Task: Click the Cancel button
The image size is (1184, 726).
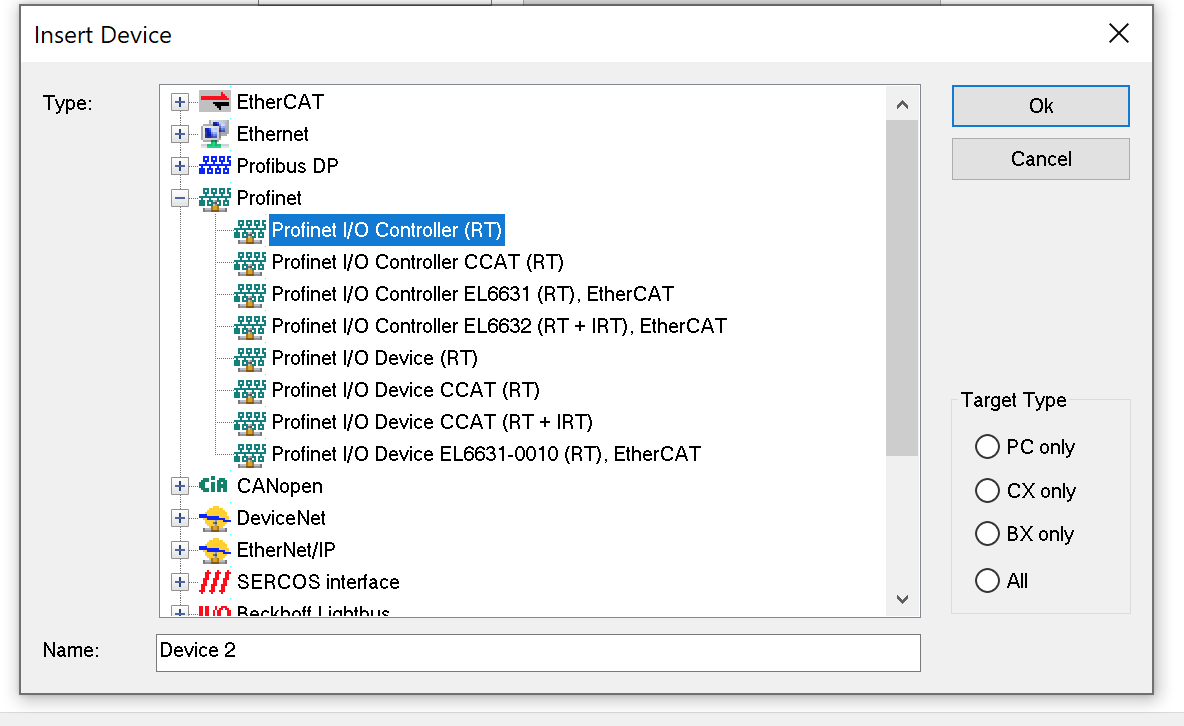Action: tap(1041, 159)
